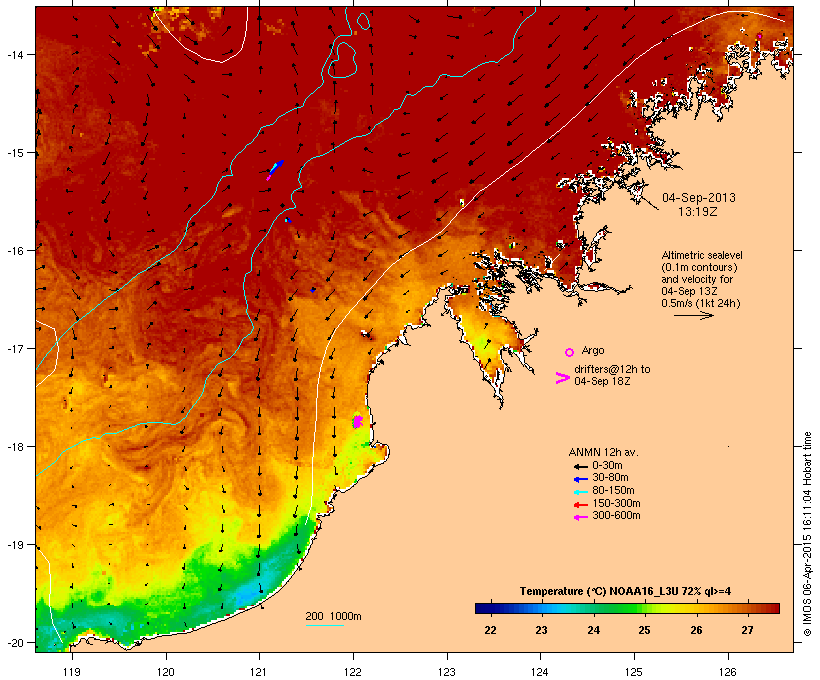Click the 'ANMN 12h av.' heading

[x=603, y=452]
